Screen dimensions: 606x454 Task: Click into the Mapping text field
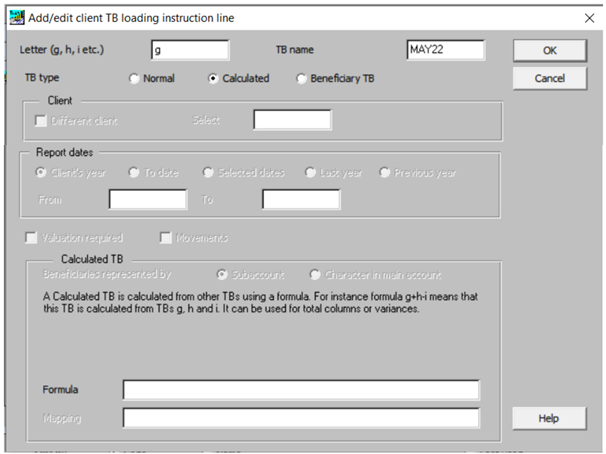pos(301,418)
